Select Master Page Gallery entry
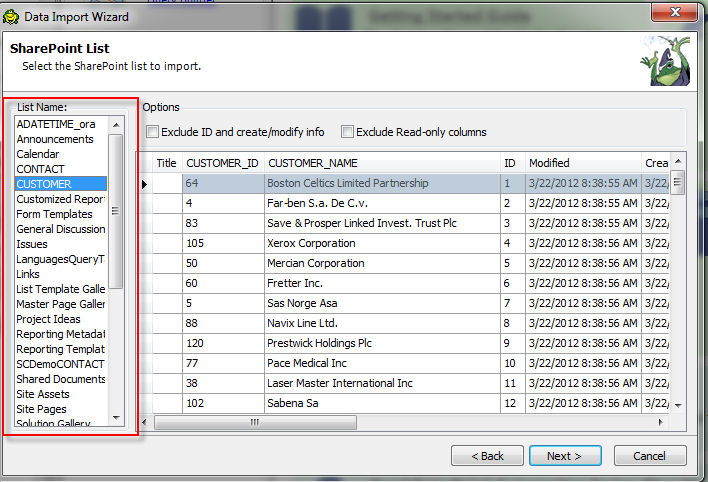 click(61, 304)
